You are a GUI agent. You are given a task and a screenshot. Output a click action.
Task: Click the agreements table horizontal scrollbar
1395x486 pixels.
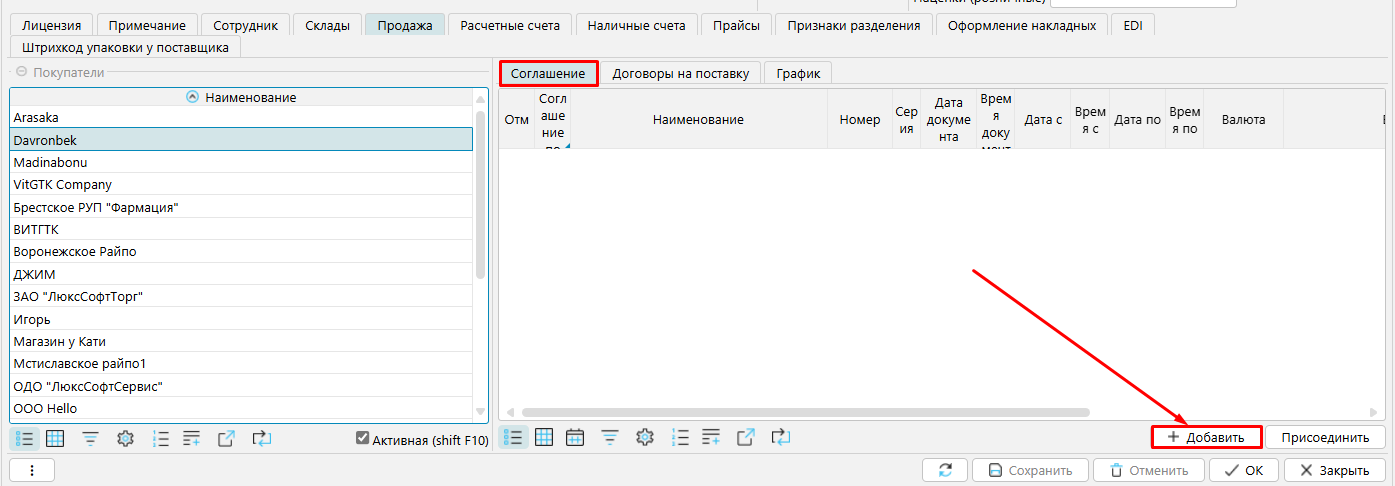804,412
